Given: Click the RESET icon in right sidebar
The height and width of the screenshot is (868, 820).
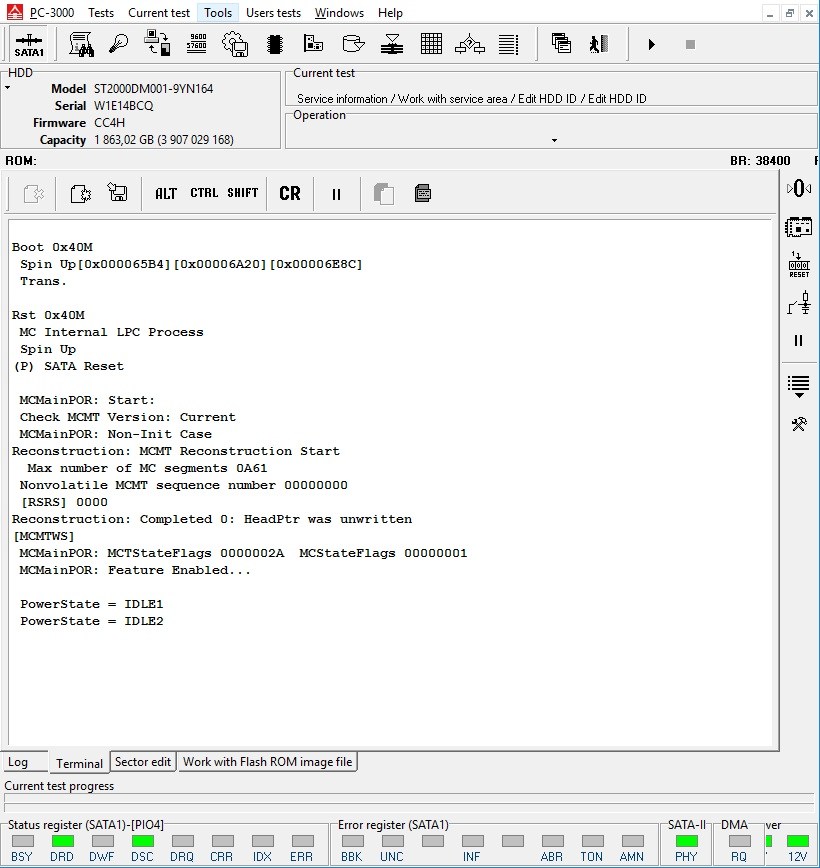Looking at the screenshot, I should [799, 265].
